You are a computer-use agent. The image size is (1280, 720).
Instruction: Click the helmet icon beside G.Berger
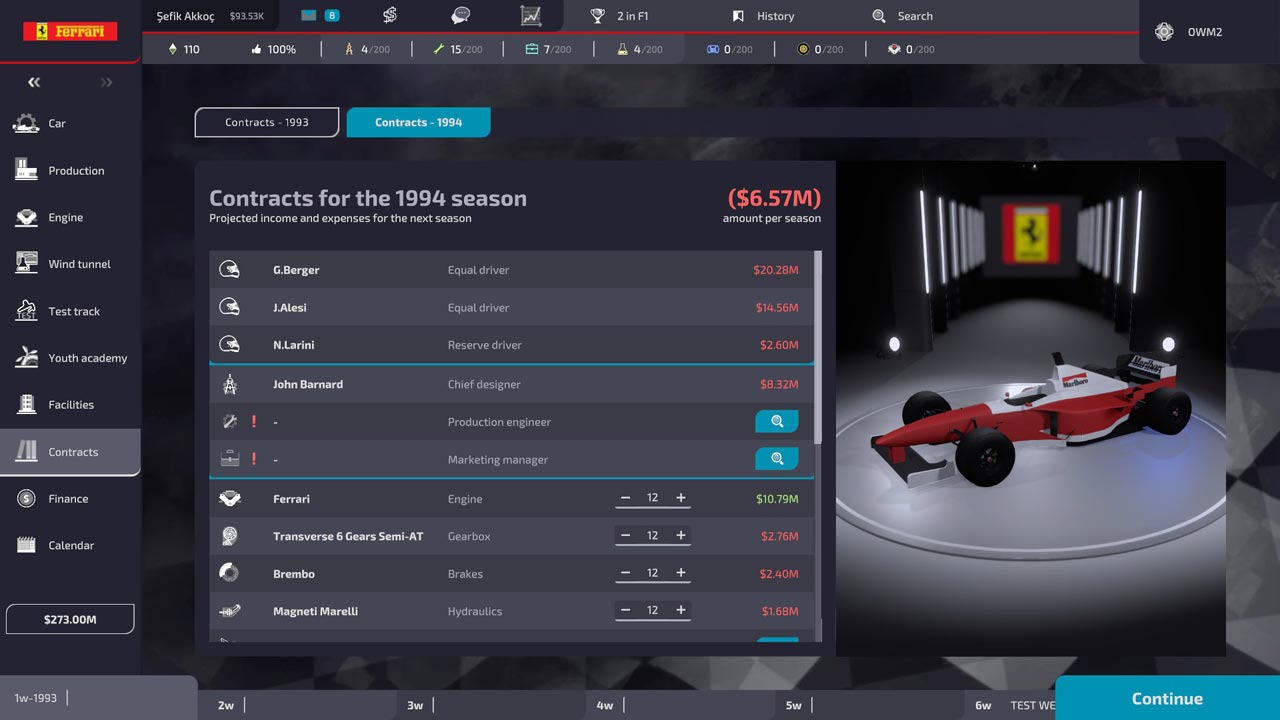click(x=229, y=270)
